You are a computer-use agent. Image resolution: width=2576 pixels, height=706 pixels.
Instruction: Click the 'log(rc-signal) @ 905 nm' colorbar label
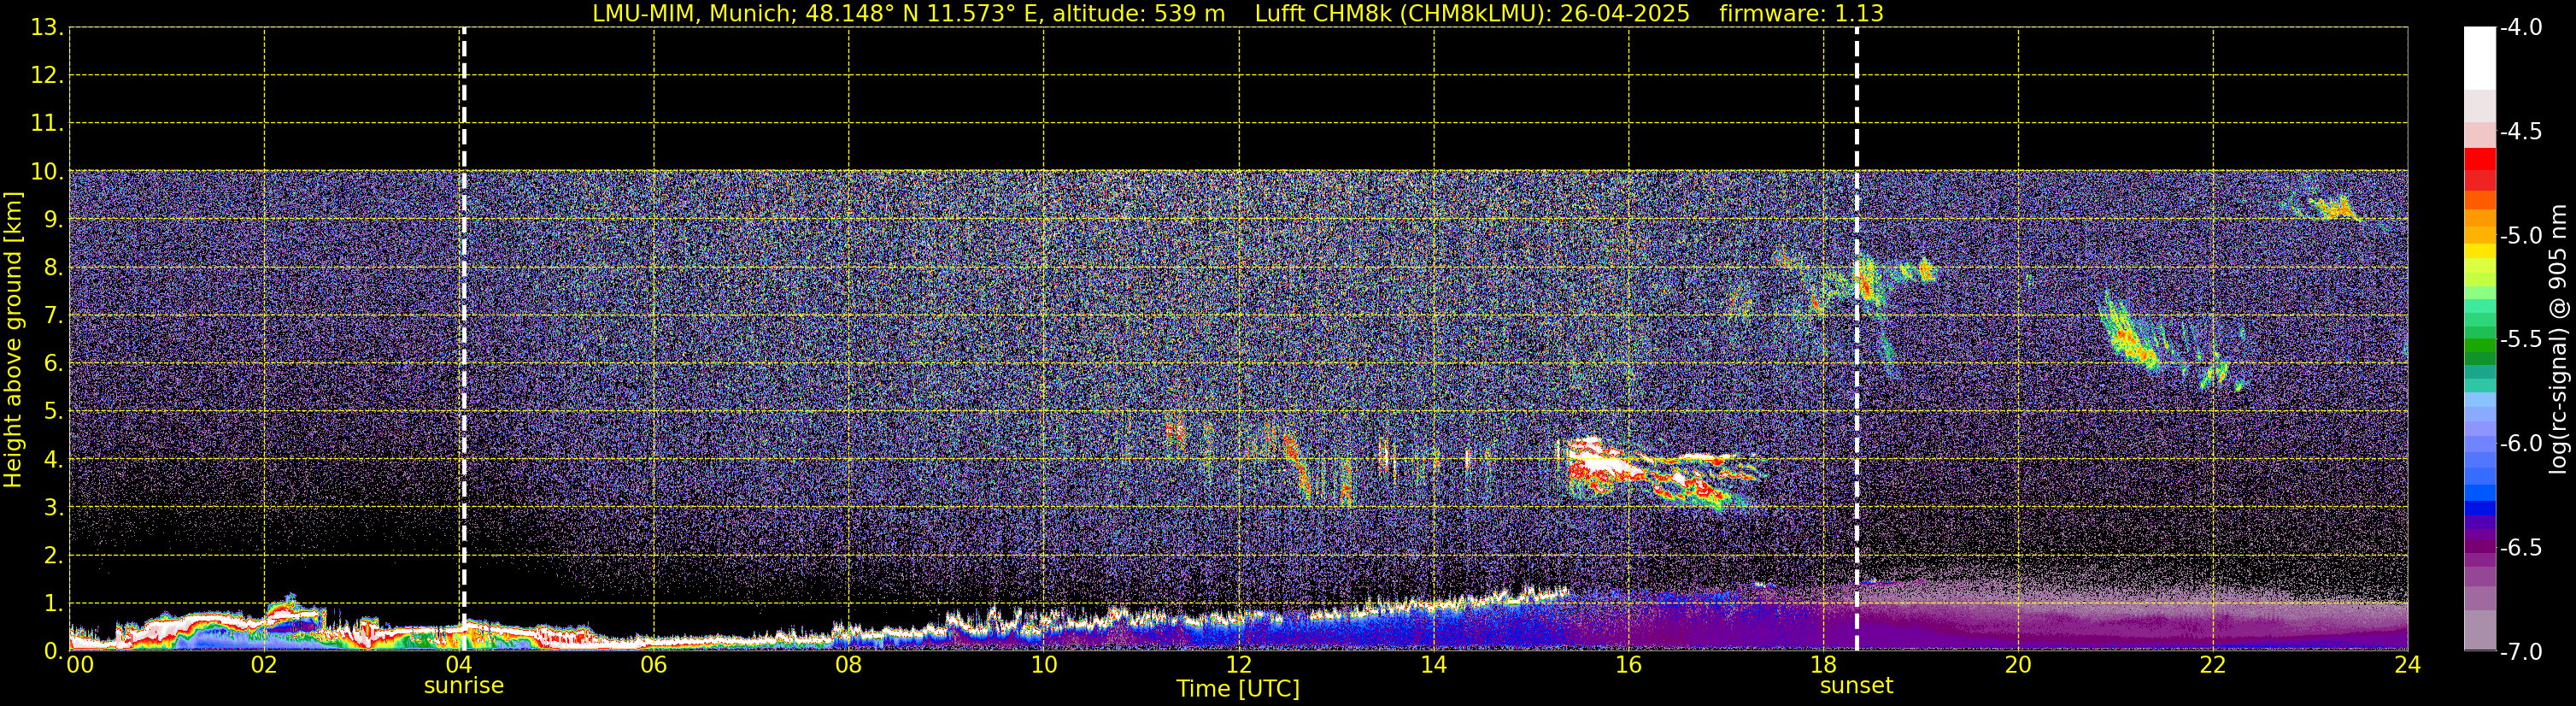click(2558, 339)
